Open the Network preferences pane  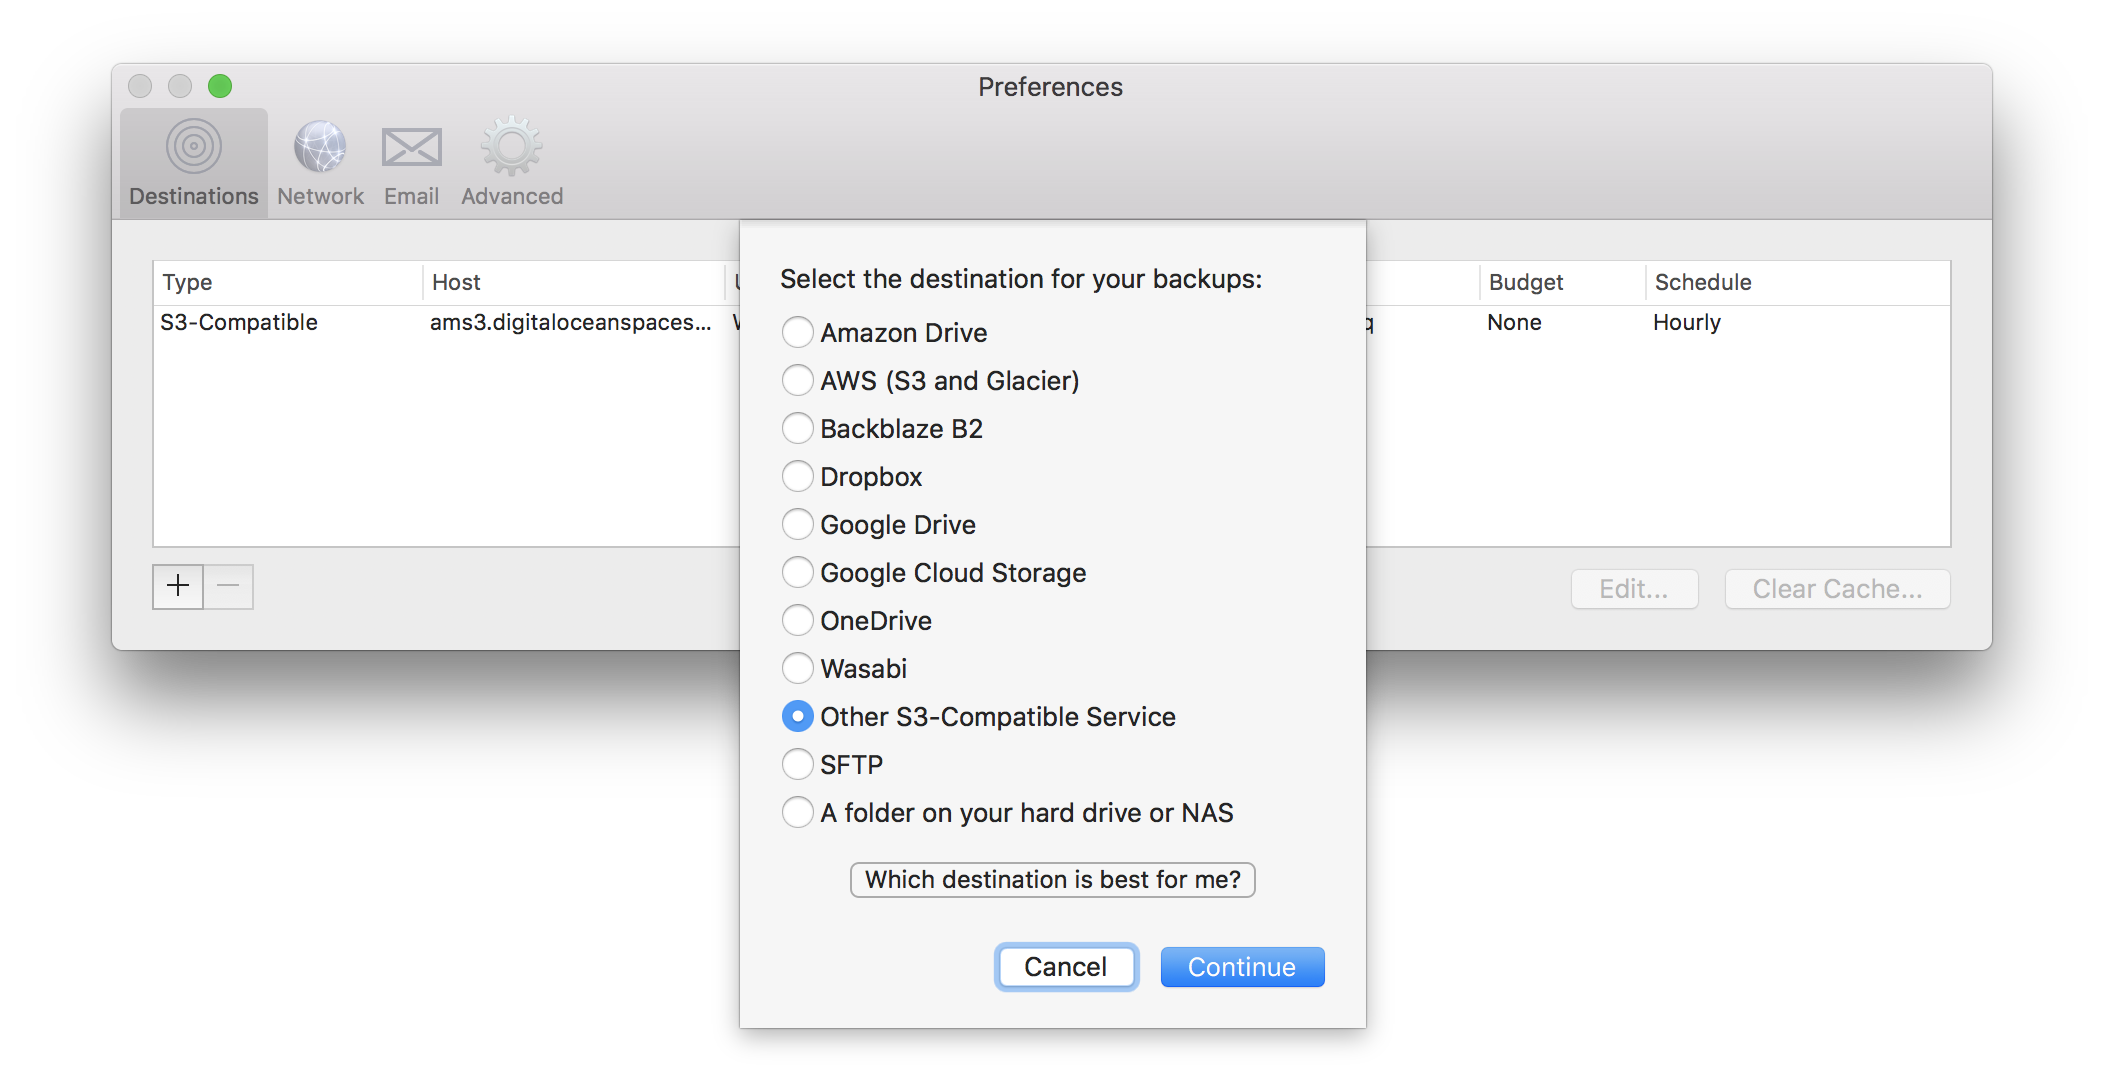tap(320, 163)
